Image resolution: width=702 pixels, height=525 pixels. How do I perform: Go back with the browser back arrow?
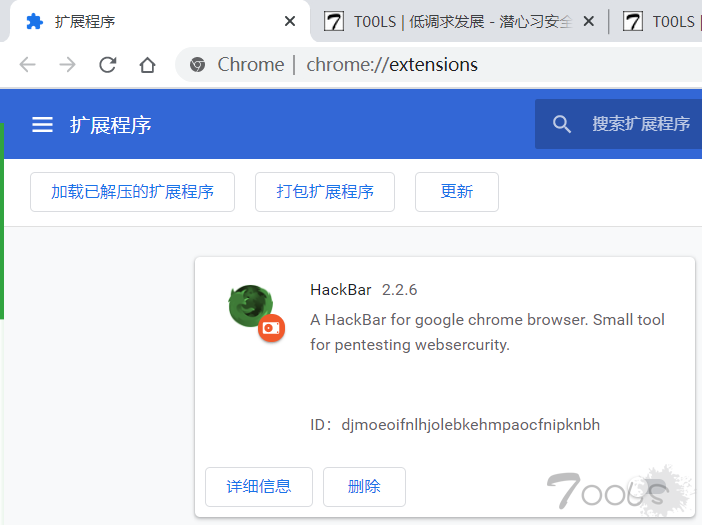27,65
